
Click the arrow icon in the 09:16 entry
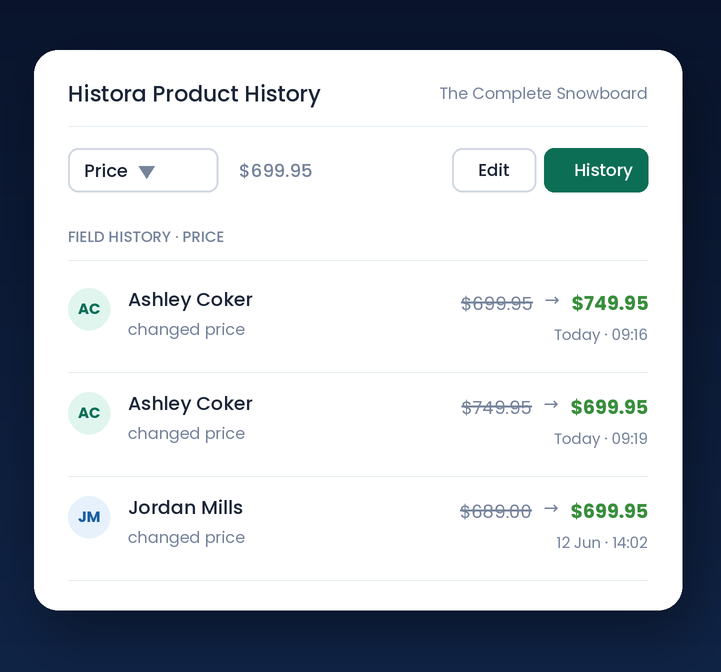[x=552, y=300]
